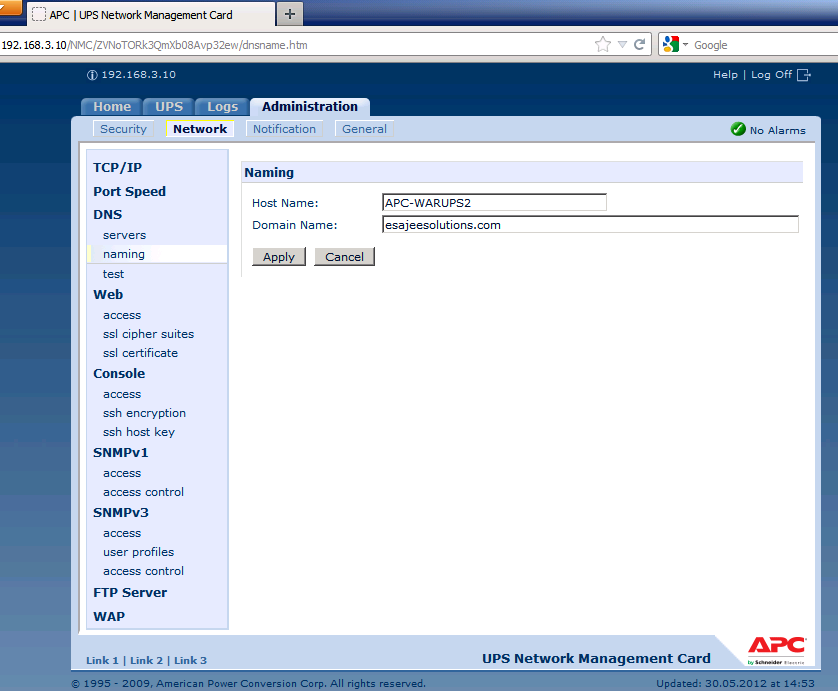Open the TCP/IP menu item
Screen dimensions: 838x691
[118, 167]
